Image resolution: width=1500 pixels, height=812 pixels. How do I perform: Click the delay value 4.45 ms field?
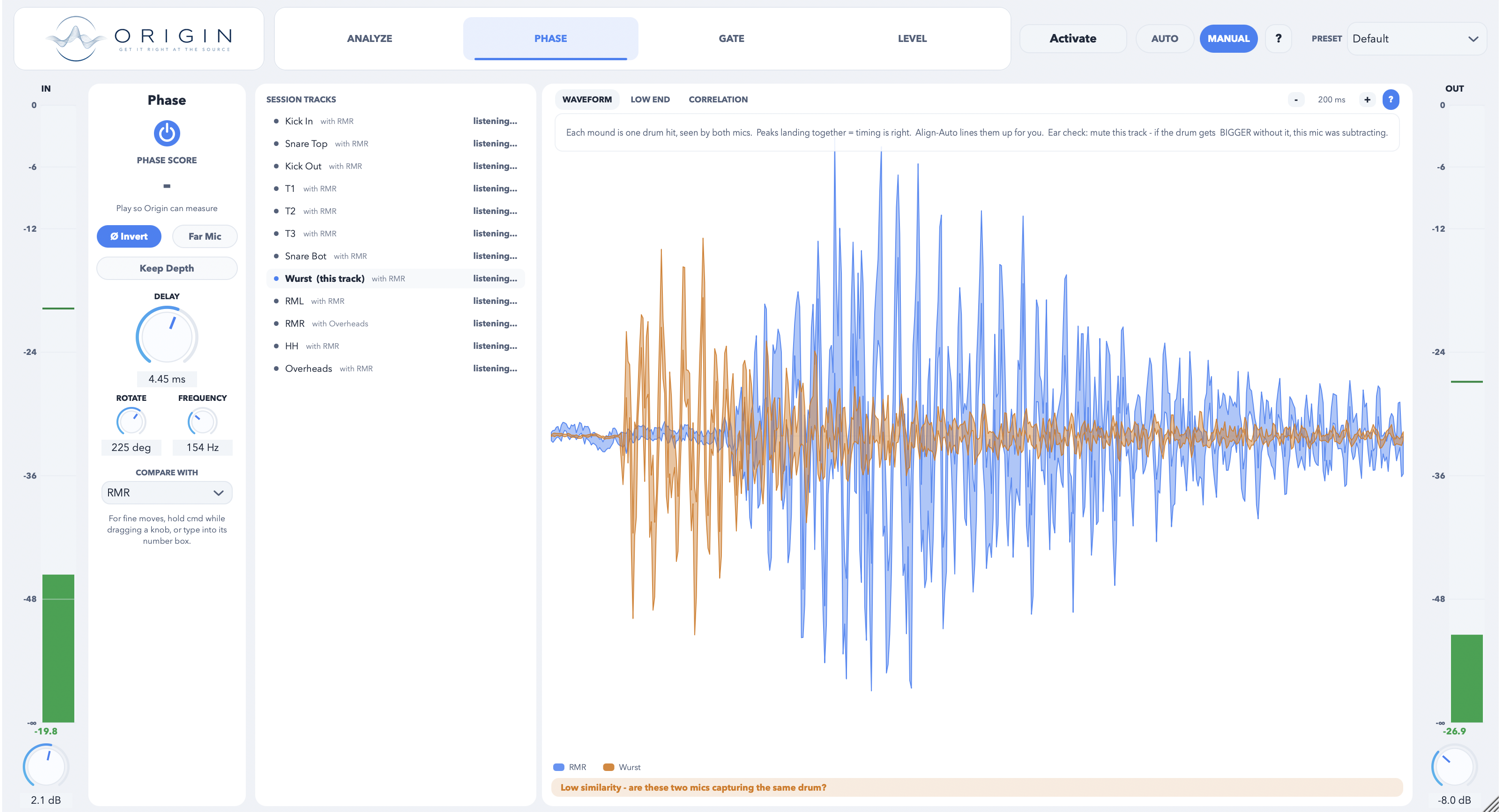[167, 379]
